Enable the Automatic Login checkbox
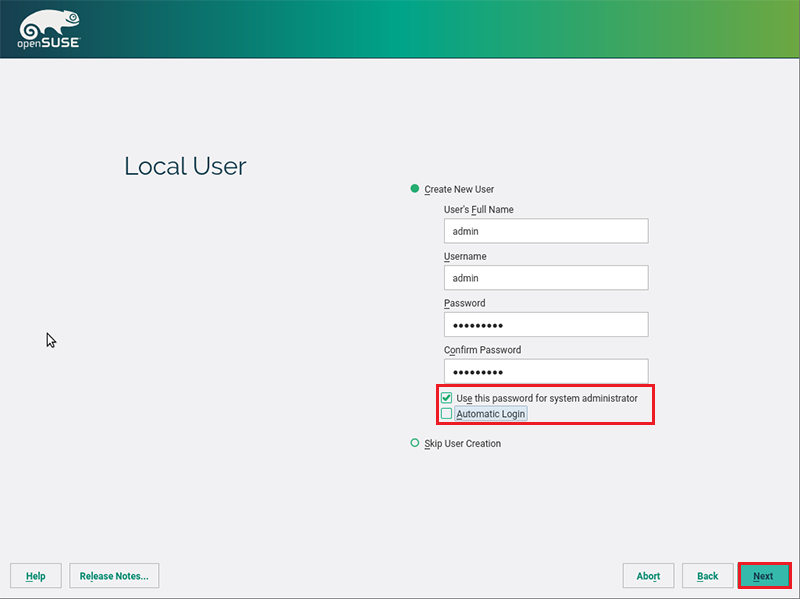This screenshot has height=599, width=800. tap(447, 414)
